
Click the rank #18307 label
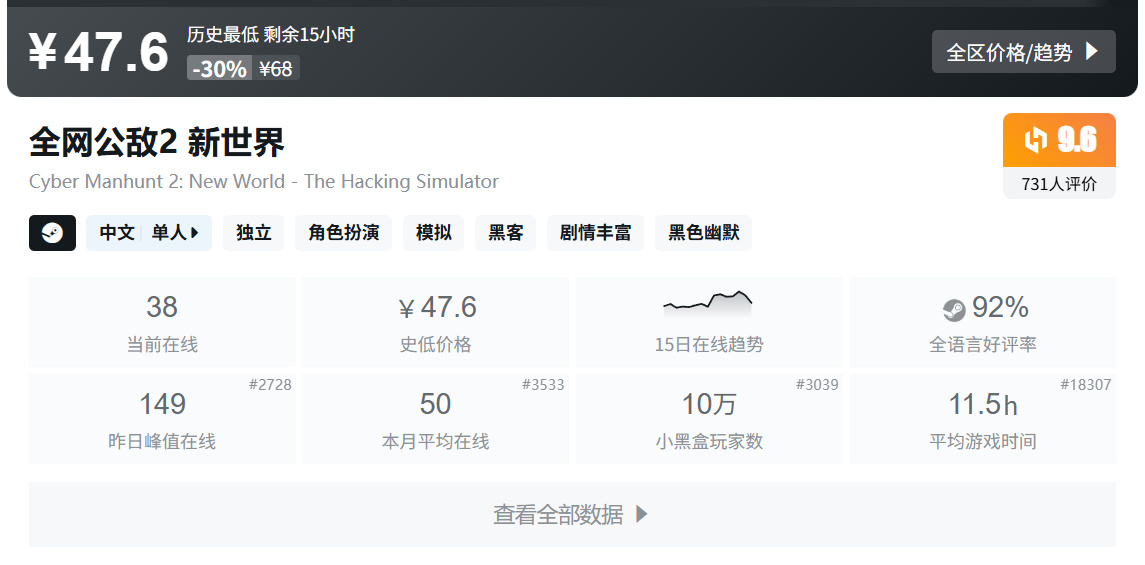pyautogui.click(x=1086, y=385)
